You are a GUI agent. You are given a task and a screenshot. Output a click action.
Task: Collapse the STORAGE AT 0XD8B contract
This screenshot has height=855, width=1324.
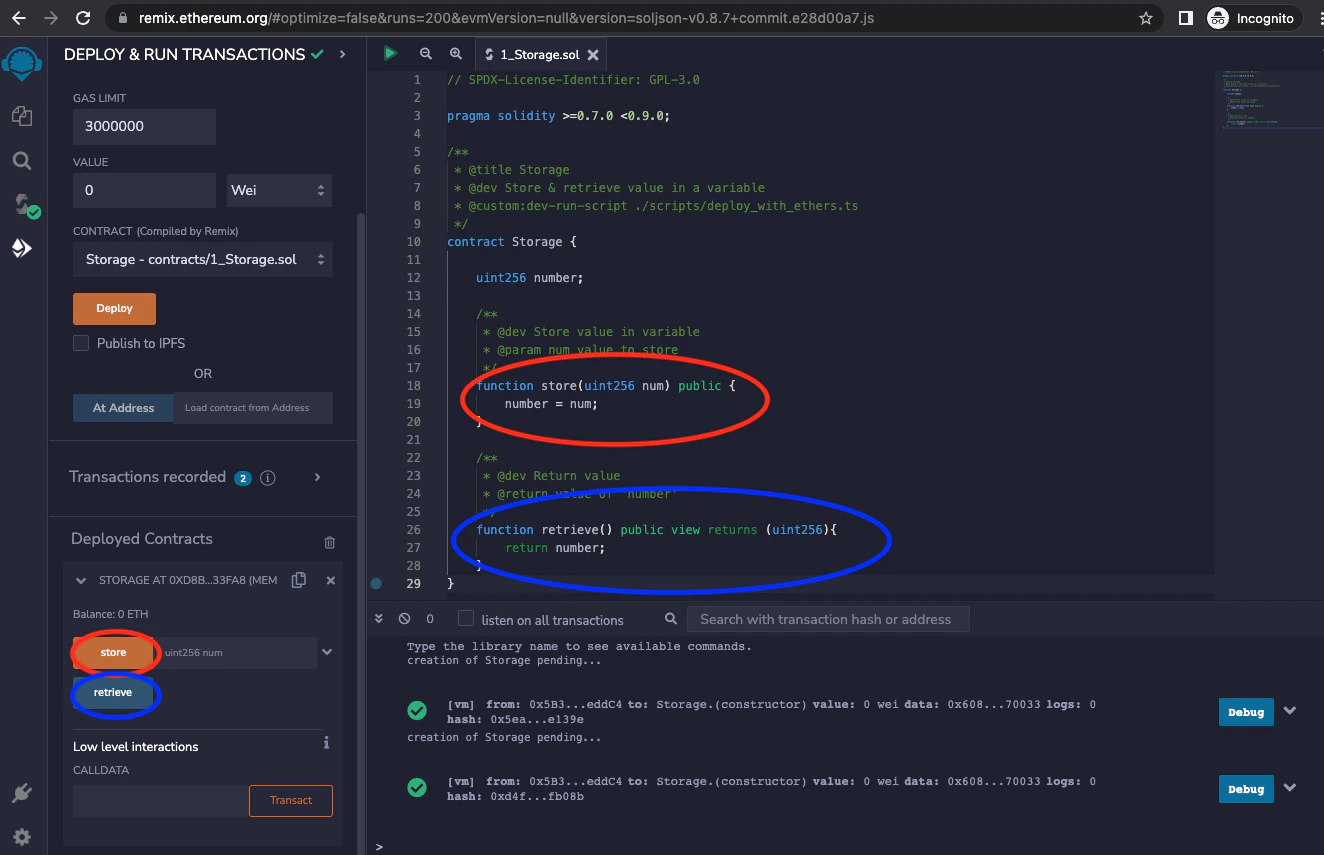(81, 580)
